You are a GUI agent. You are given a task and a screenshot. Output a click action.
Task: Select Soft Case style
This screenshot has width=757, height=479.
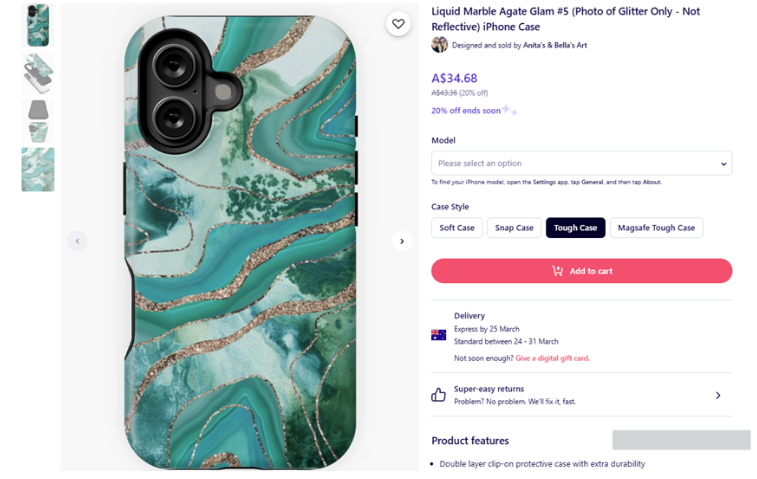(x=457, y=228)
